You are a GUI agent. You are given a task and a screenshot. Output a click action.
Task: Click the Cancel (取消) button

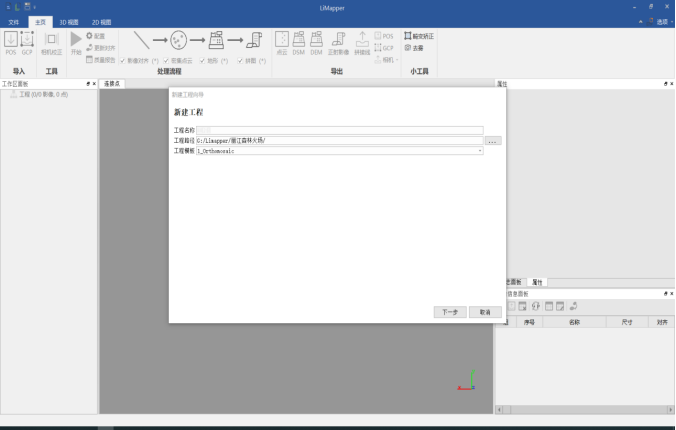pyautogui.click(x=485, y=312)
